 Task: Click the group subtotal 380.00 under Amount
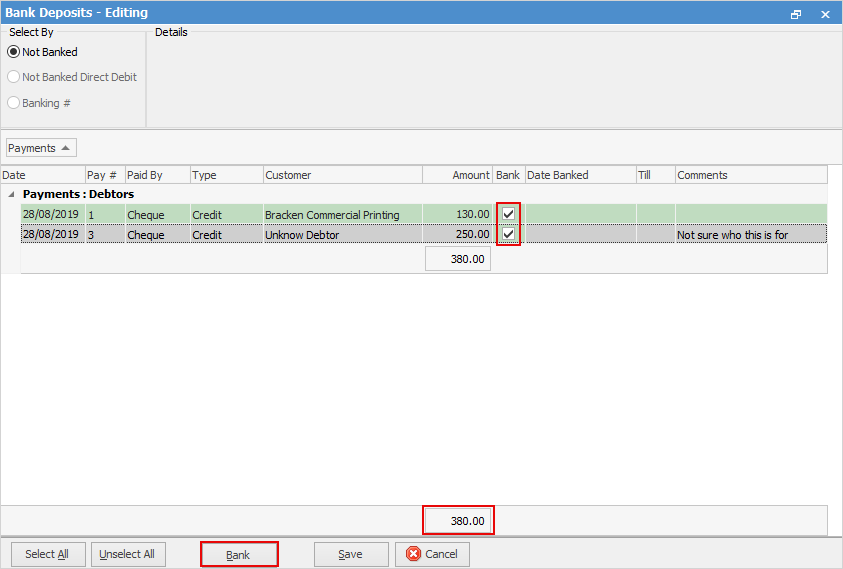tap(458, 259)
